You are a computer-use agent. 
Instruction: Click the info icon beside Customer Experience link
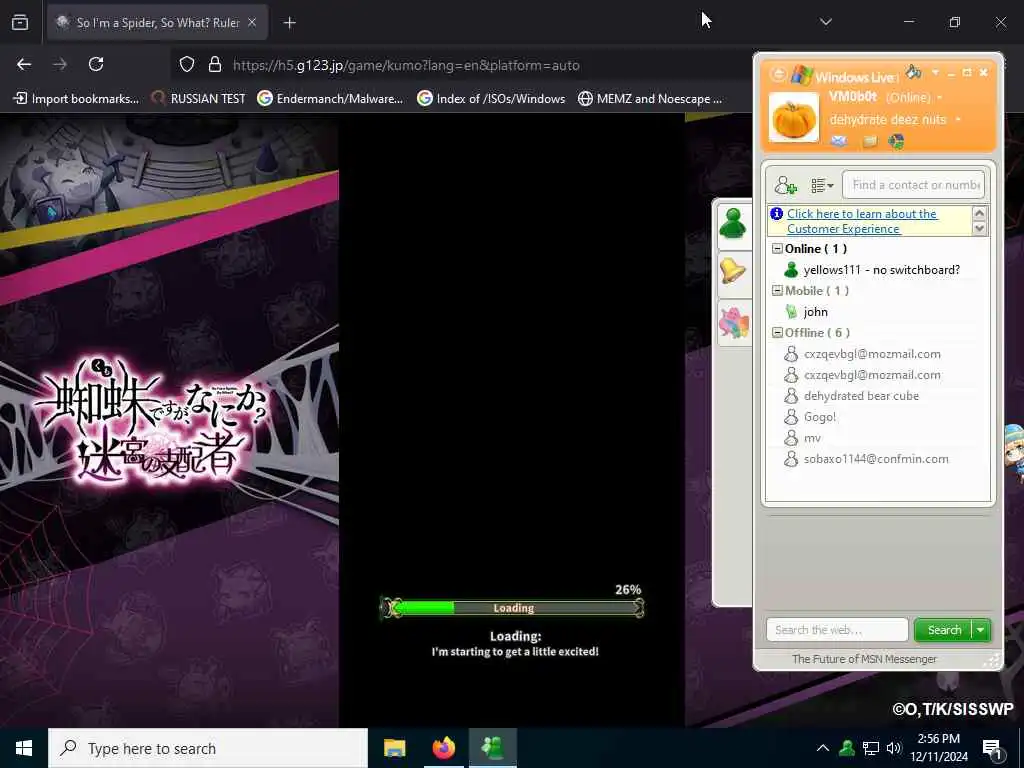776,214
